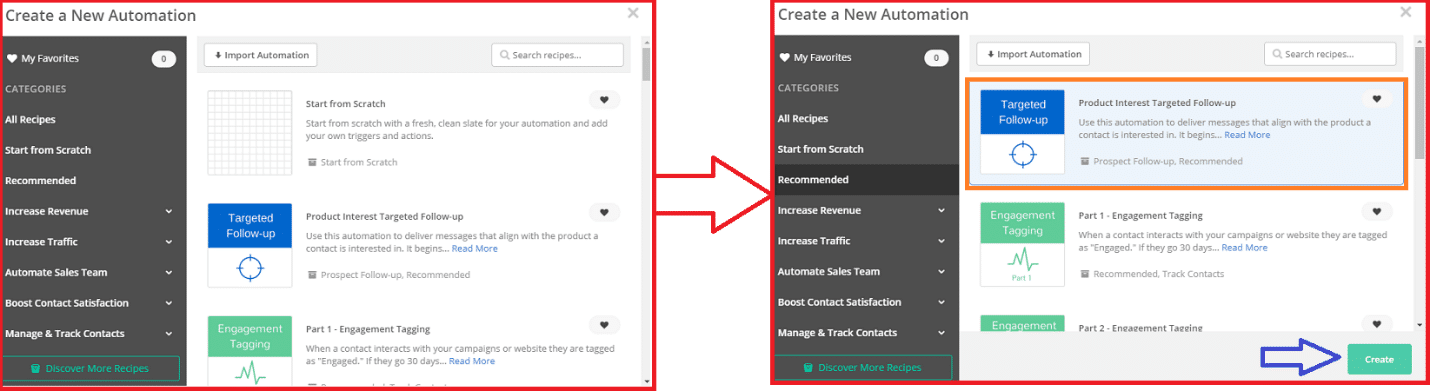Favorite Part 1 Engagement Tagging heart, right dialog
1430x391 pixels.
coord(1376,211)
